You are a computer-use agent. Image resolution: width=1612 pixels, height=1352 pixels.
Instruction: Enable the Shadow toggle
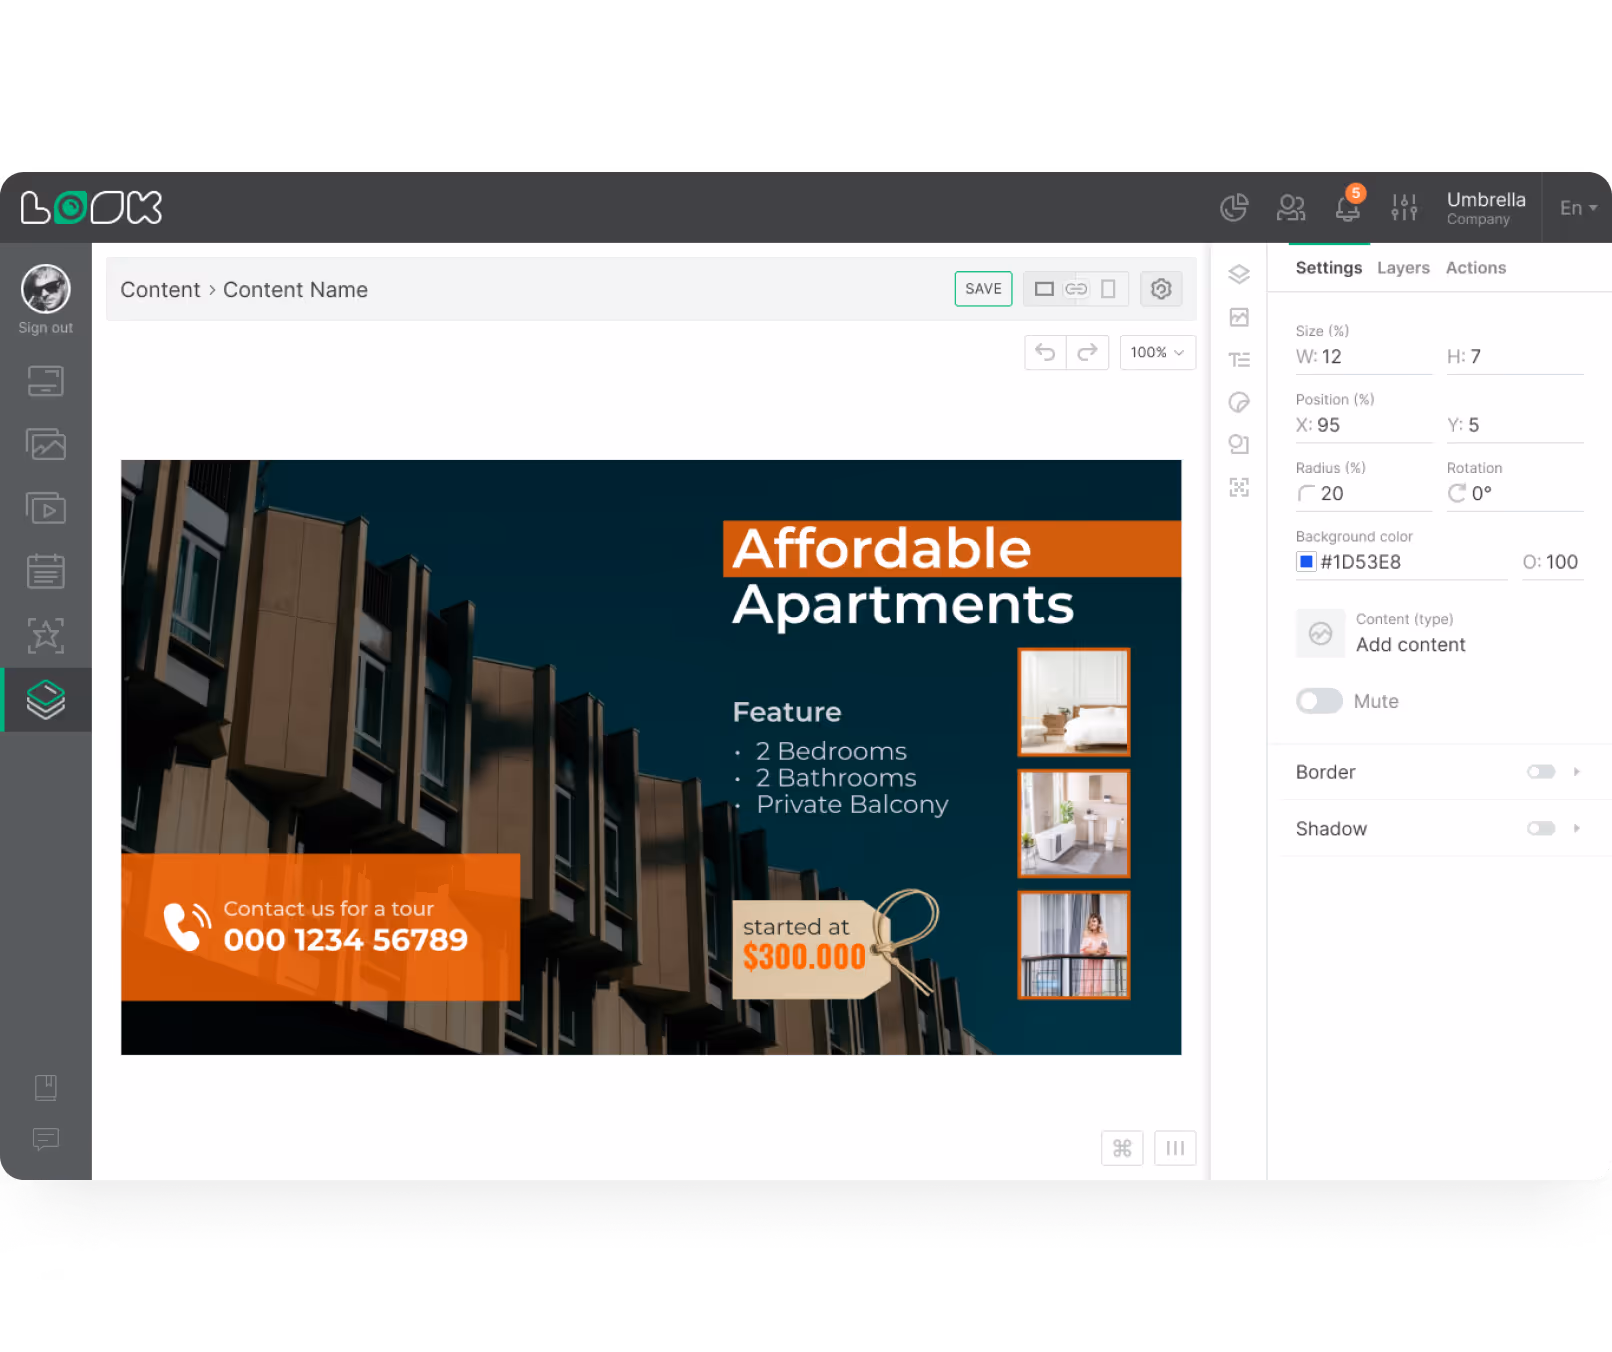pyautogui.click(x=1539, y=828)
